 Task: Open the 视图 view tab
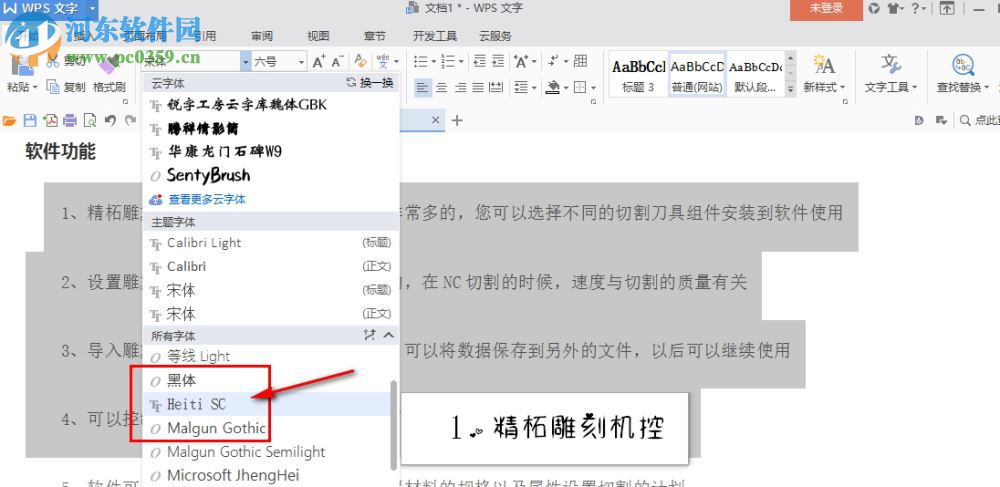tap(318, 36)
